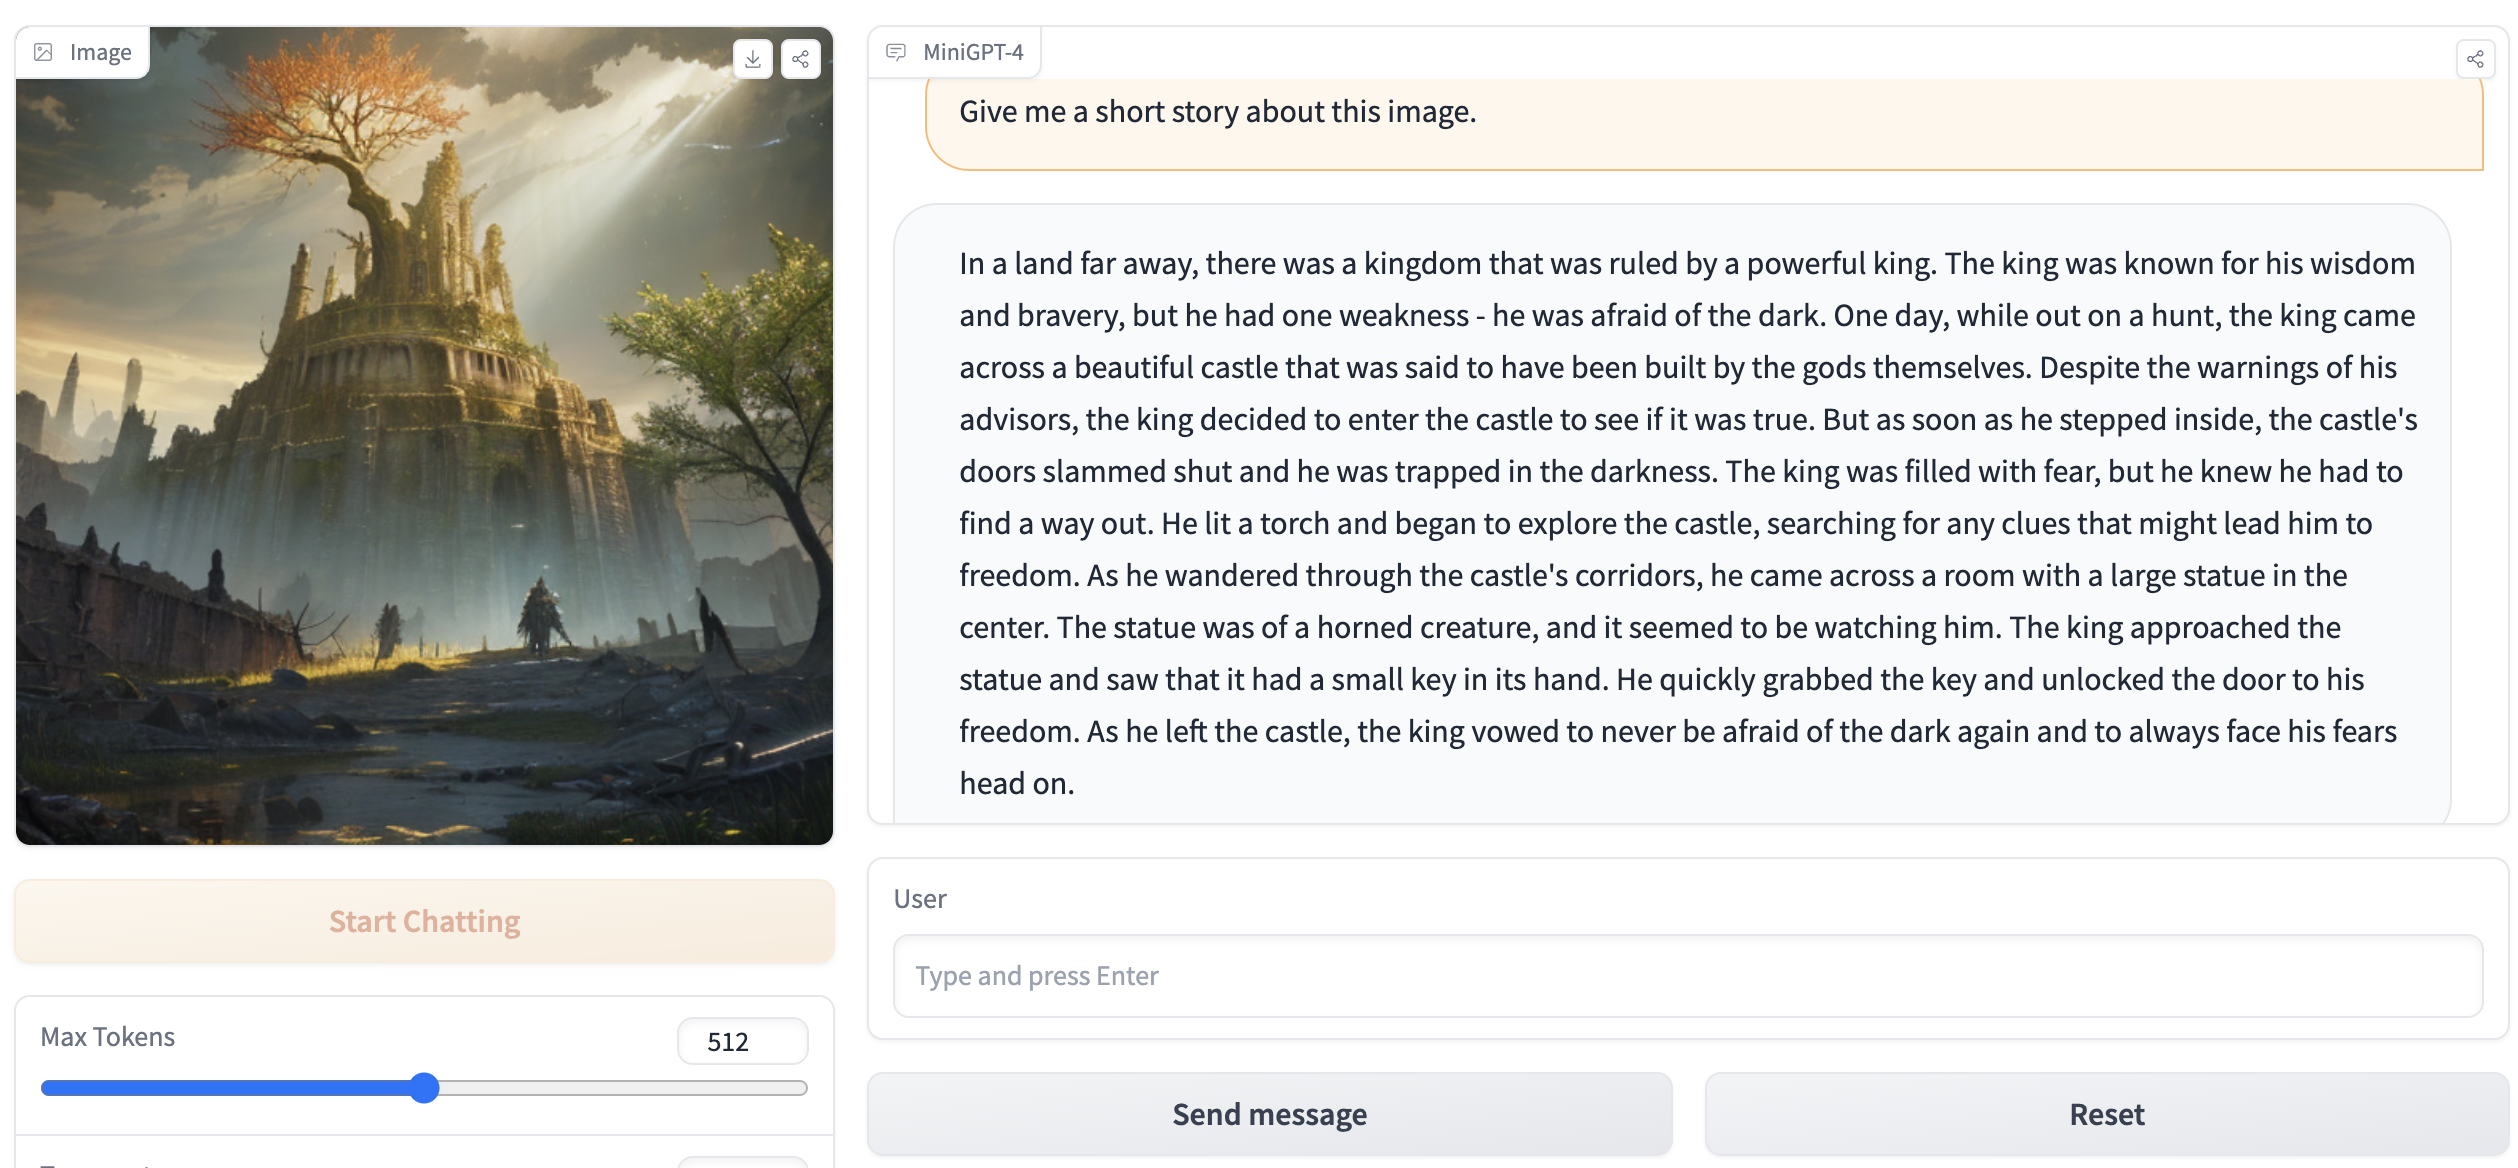Click the 'Type and press Enter' text field
Screen dimensions: 2518x1168
(x=1690, y=975)
